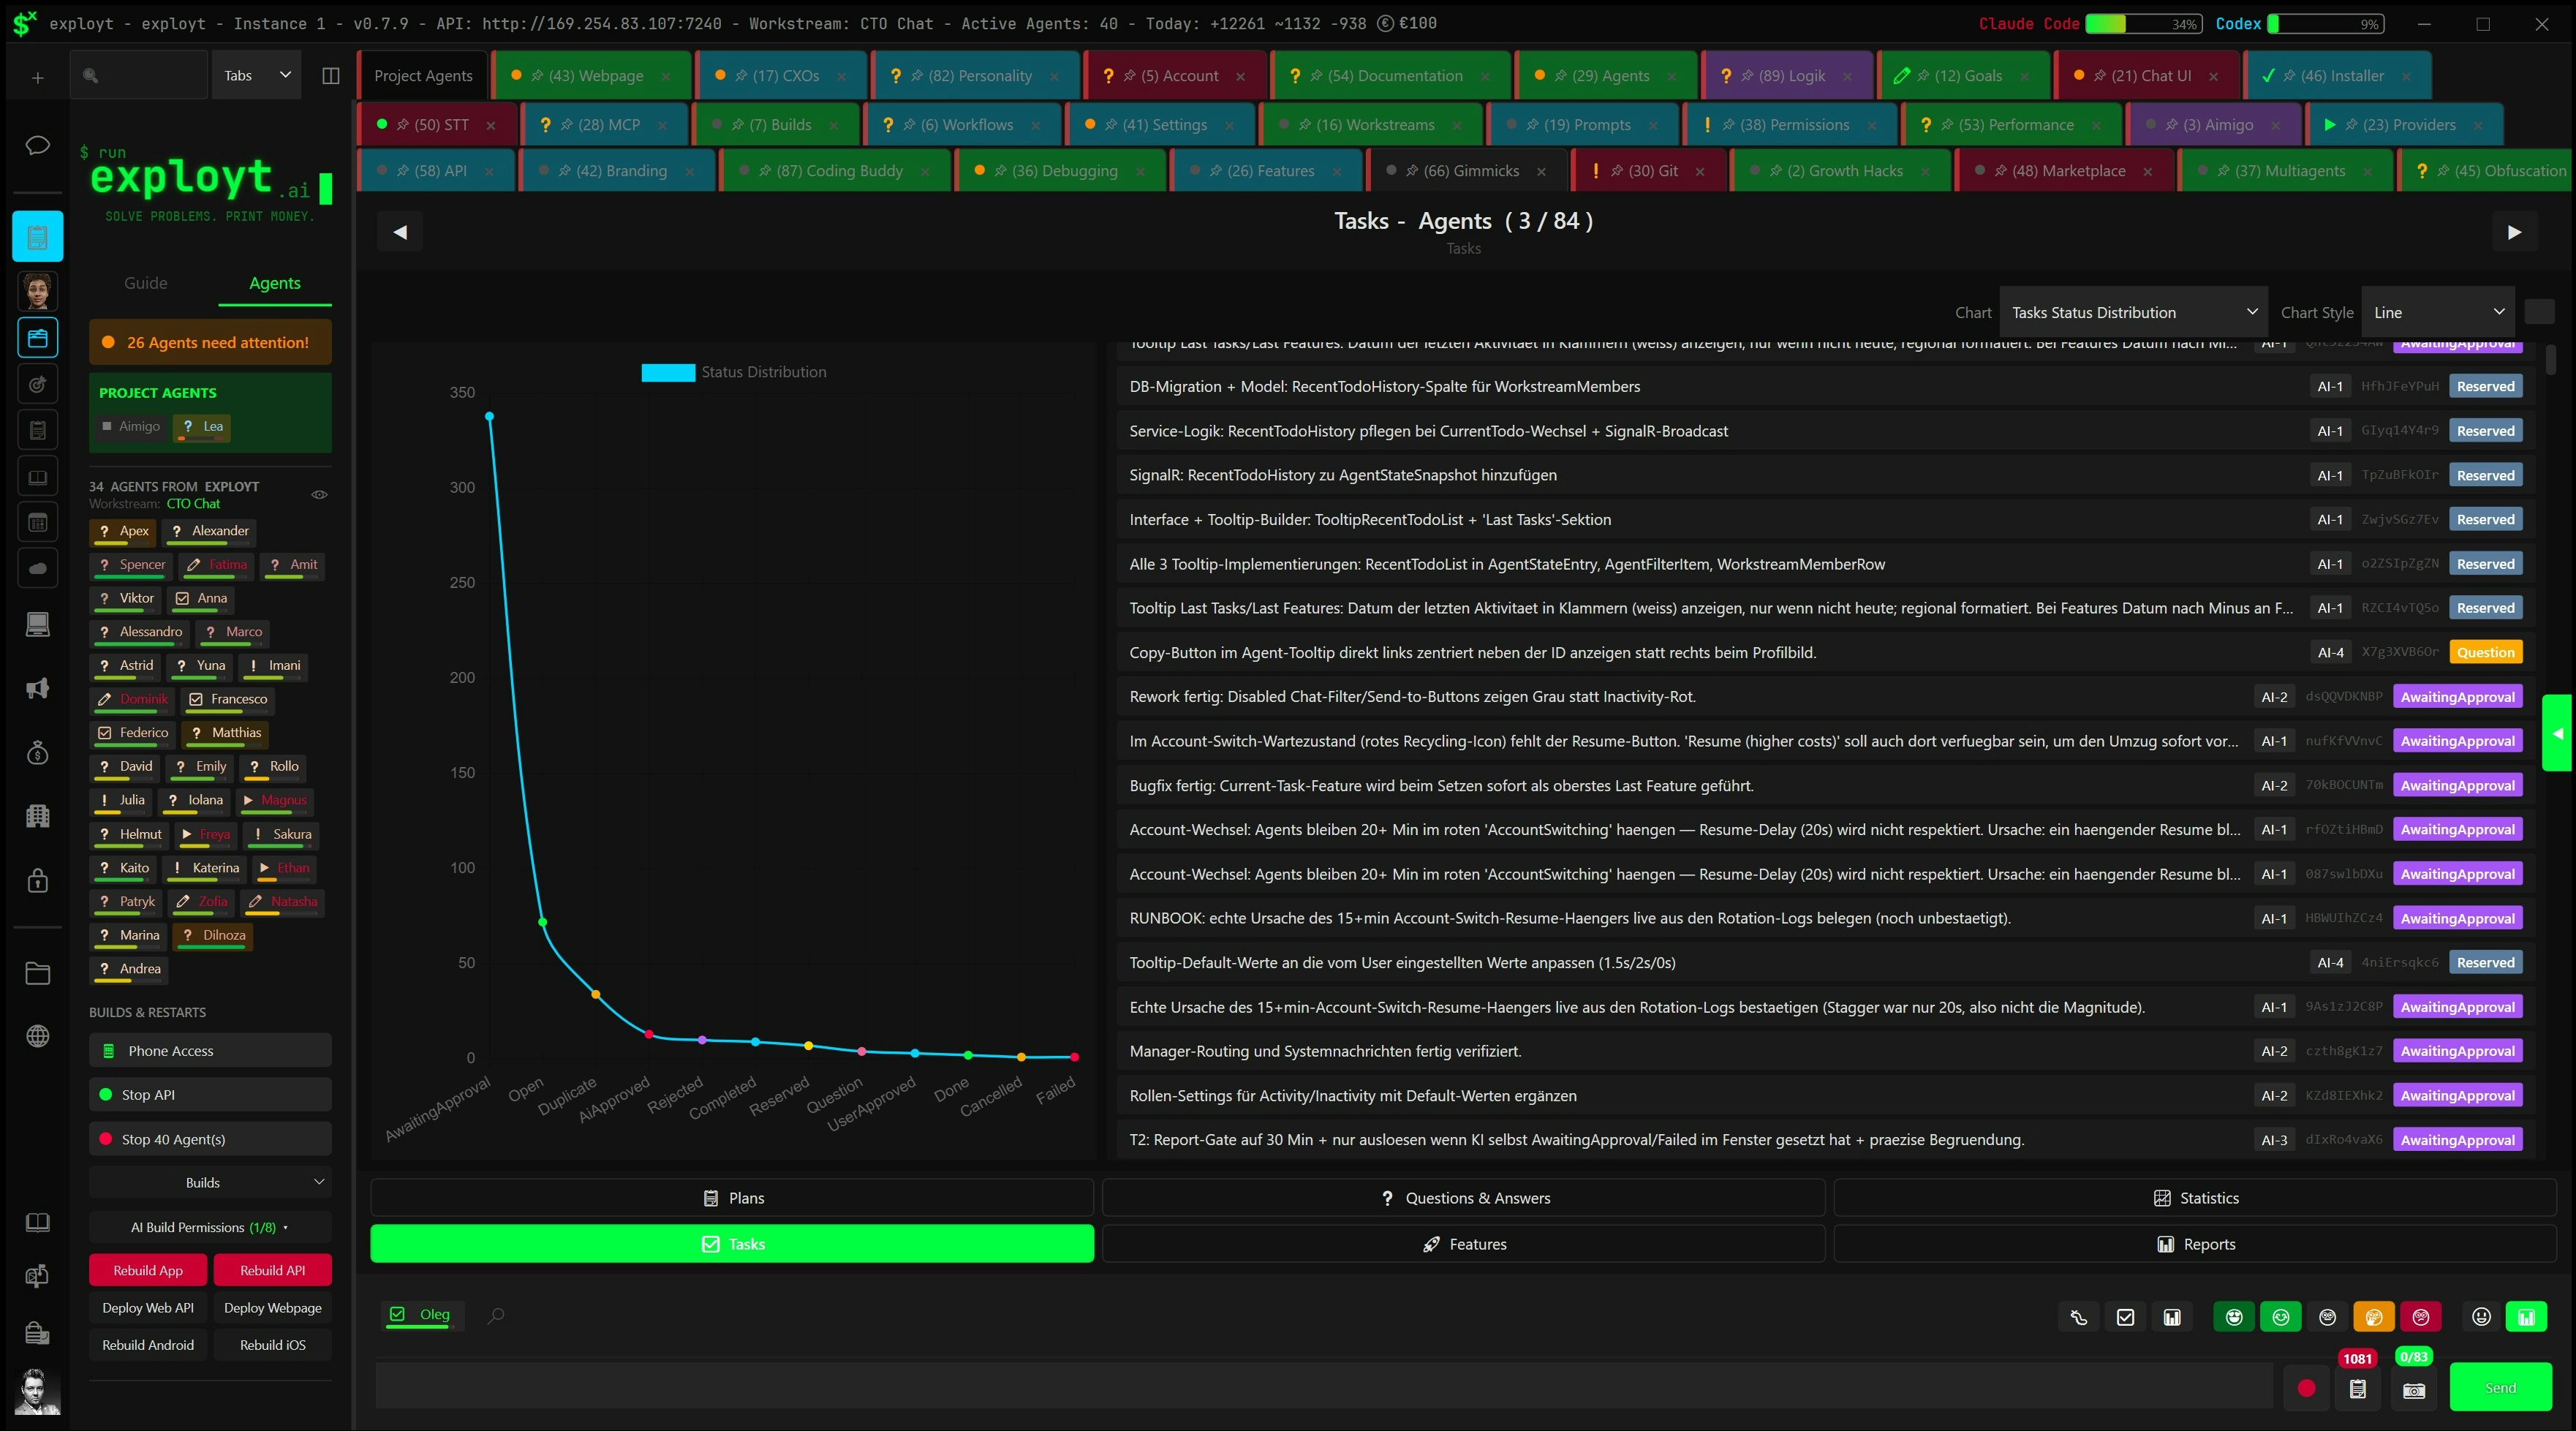The width and height of the screenshot is (2576, 1431).
Task: Toggle the split panel layout icon
Action: (x=331, y=76)
